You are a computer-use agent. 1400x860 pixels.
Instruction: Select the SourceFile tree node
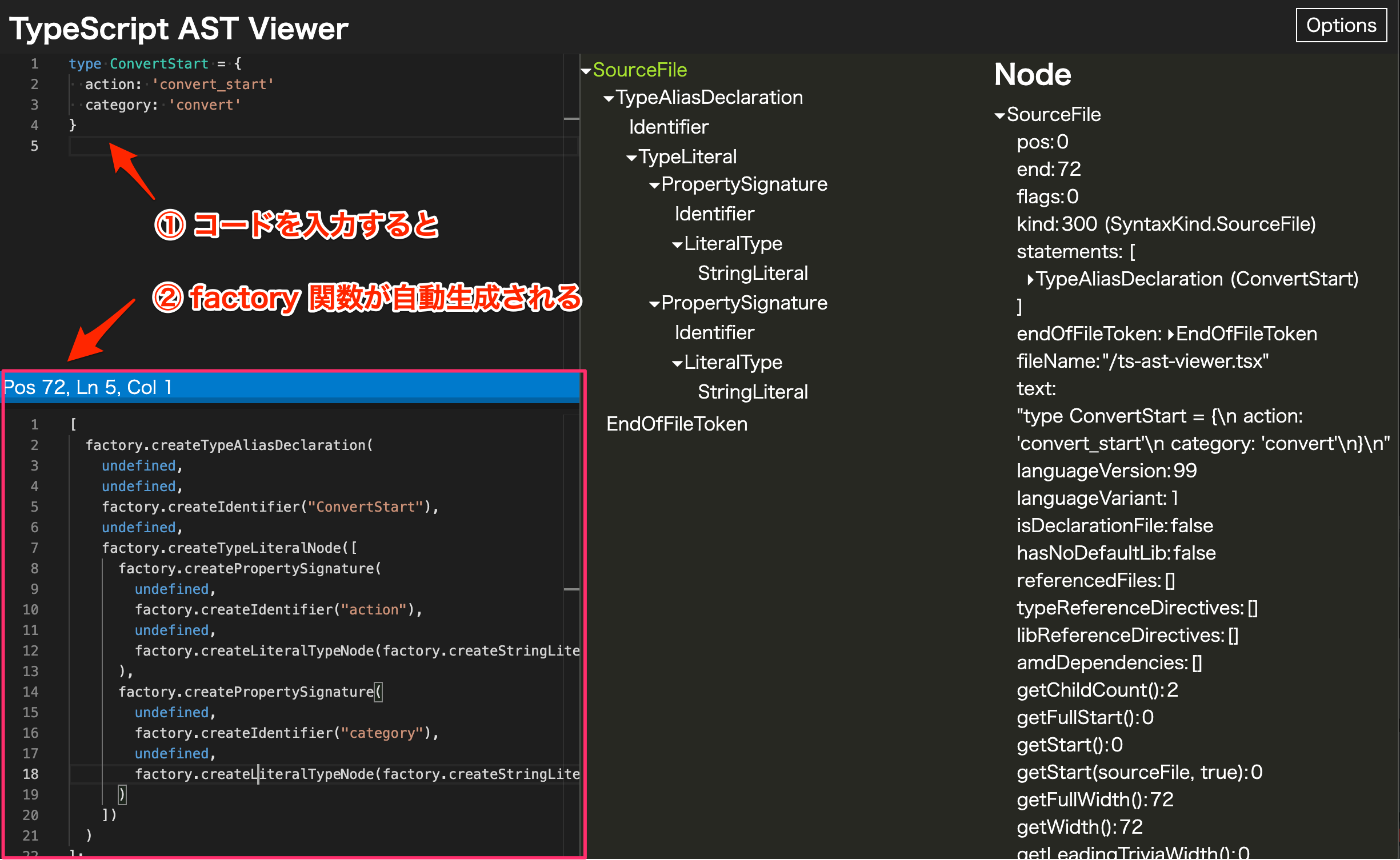coord(640,70)
